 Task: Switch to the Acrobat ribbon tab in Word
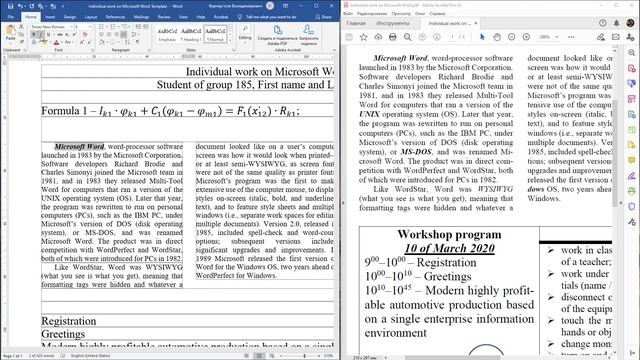(221, 17)
